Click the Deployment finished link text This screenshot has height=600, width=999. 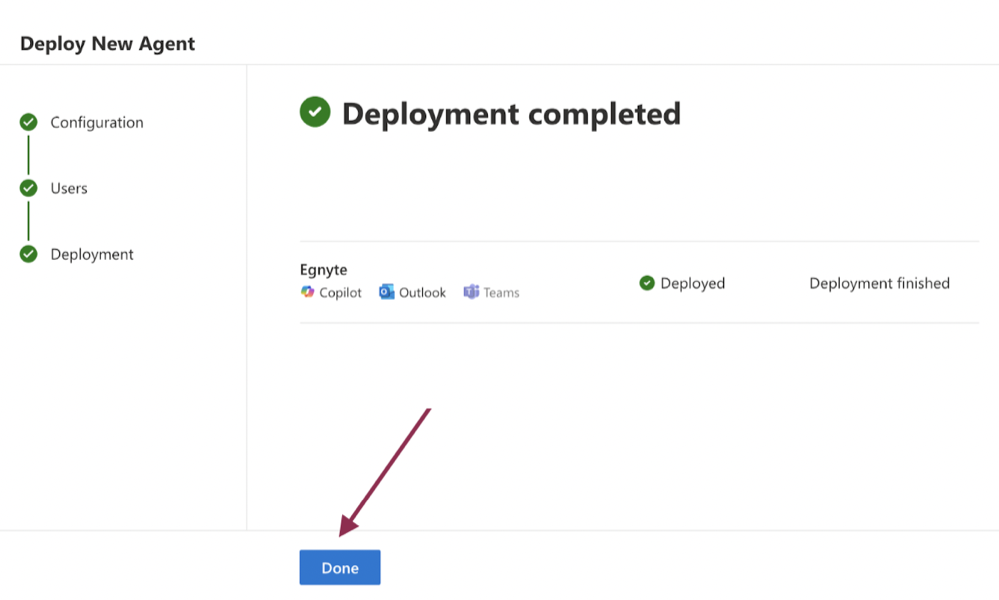pos(879,283)
